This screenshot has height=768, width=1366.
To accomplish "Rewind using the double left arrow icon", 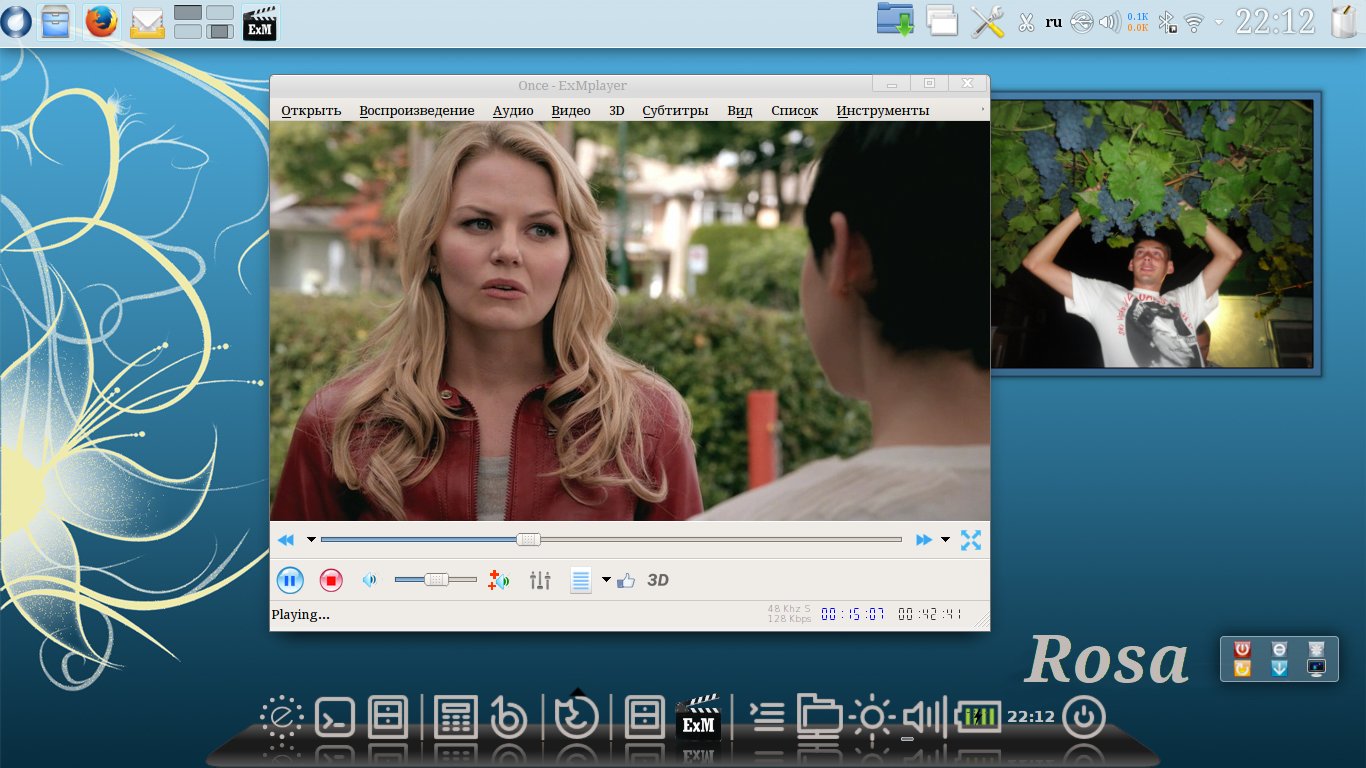I will [286, 540].
